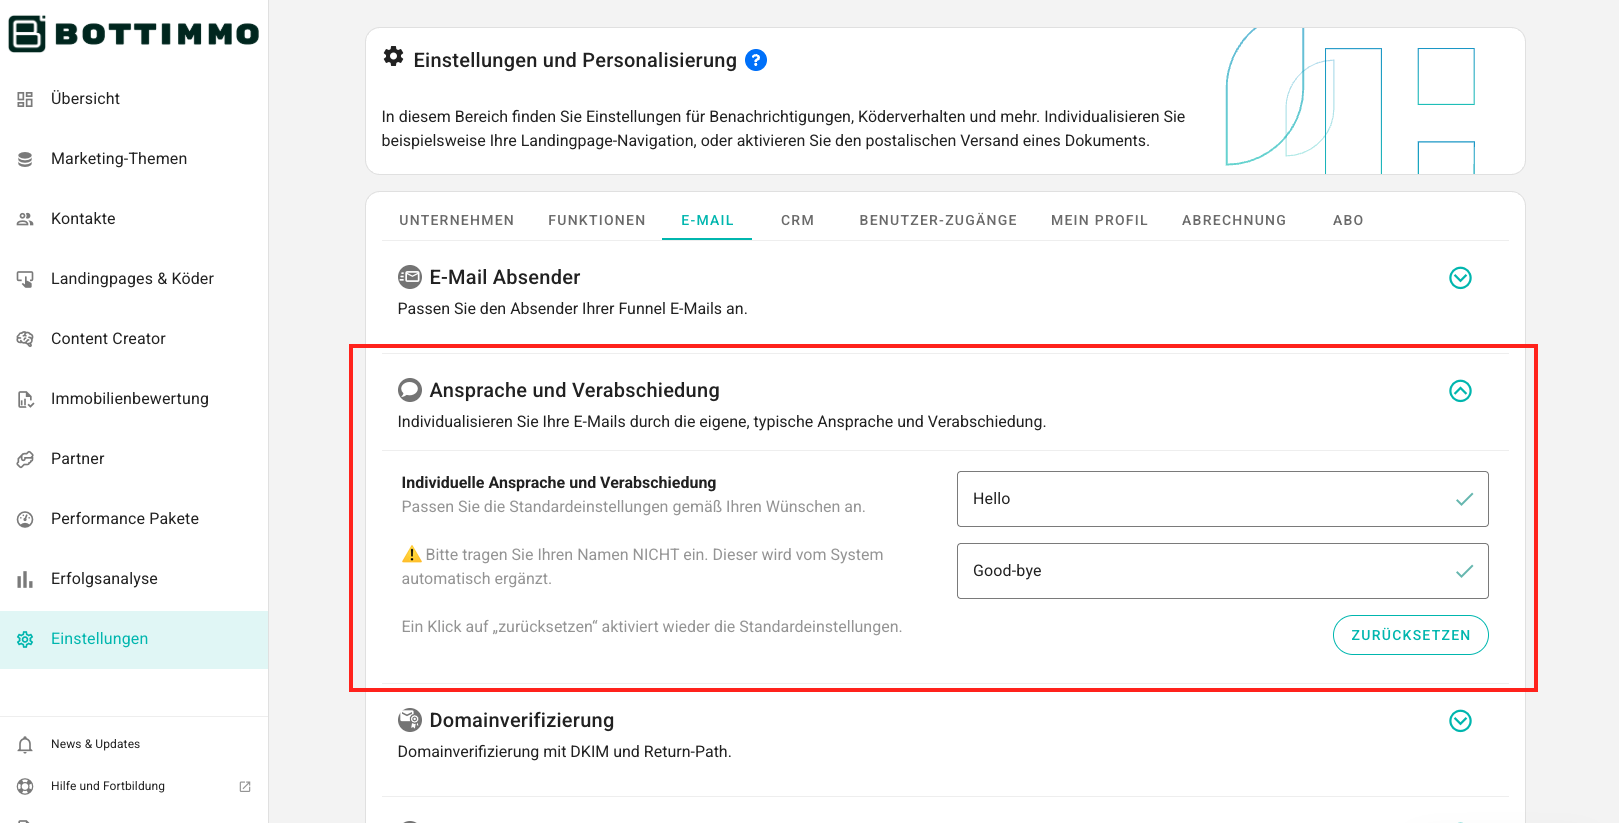Click the Immobilienbewertung icon
The width and height of the screenshot is (1619, 823).
point(25,399)
